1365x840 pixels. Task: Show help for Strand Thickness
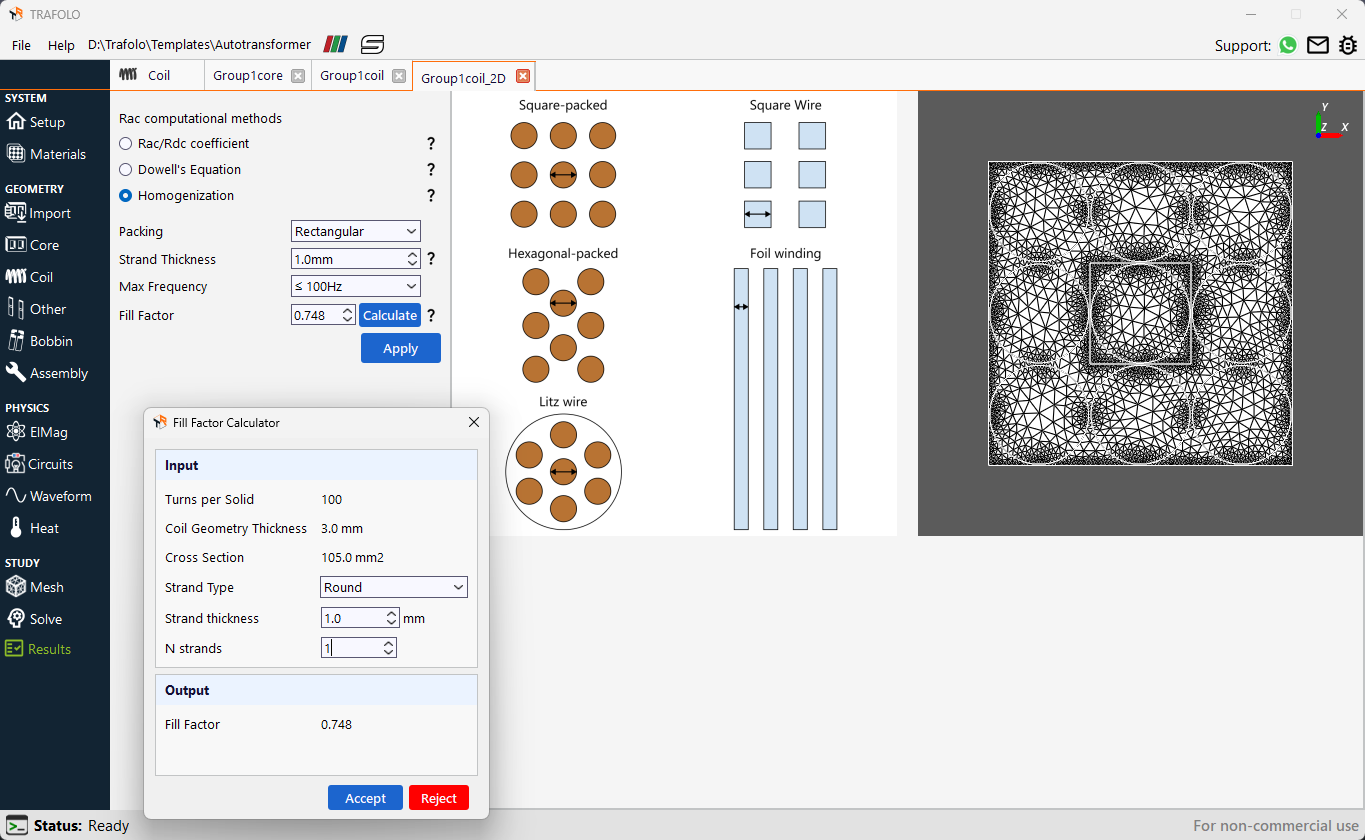pyautogui.click(x=431, y=259)
